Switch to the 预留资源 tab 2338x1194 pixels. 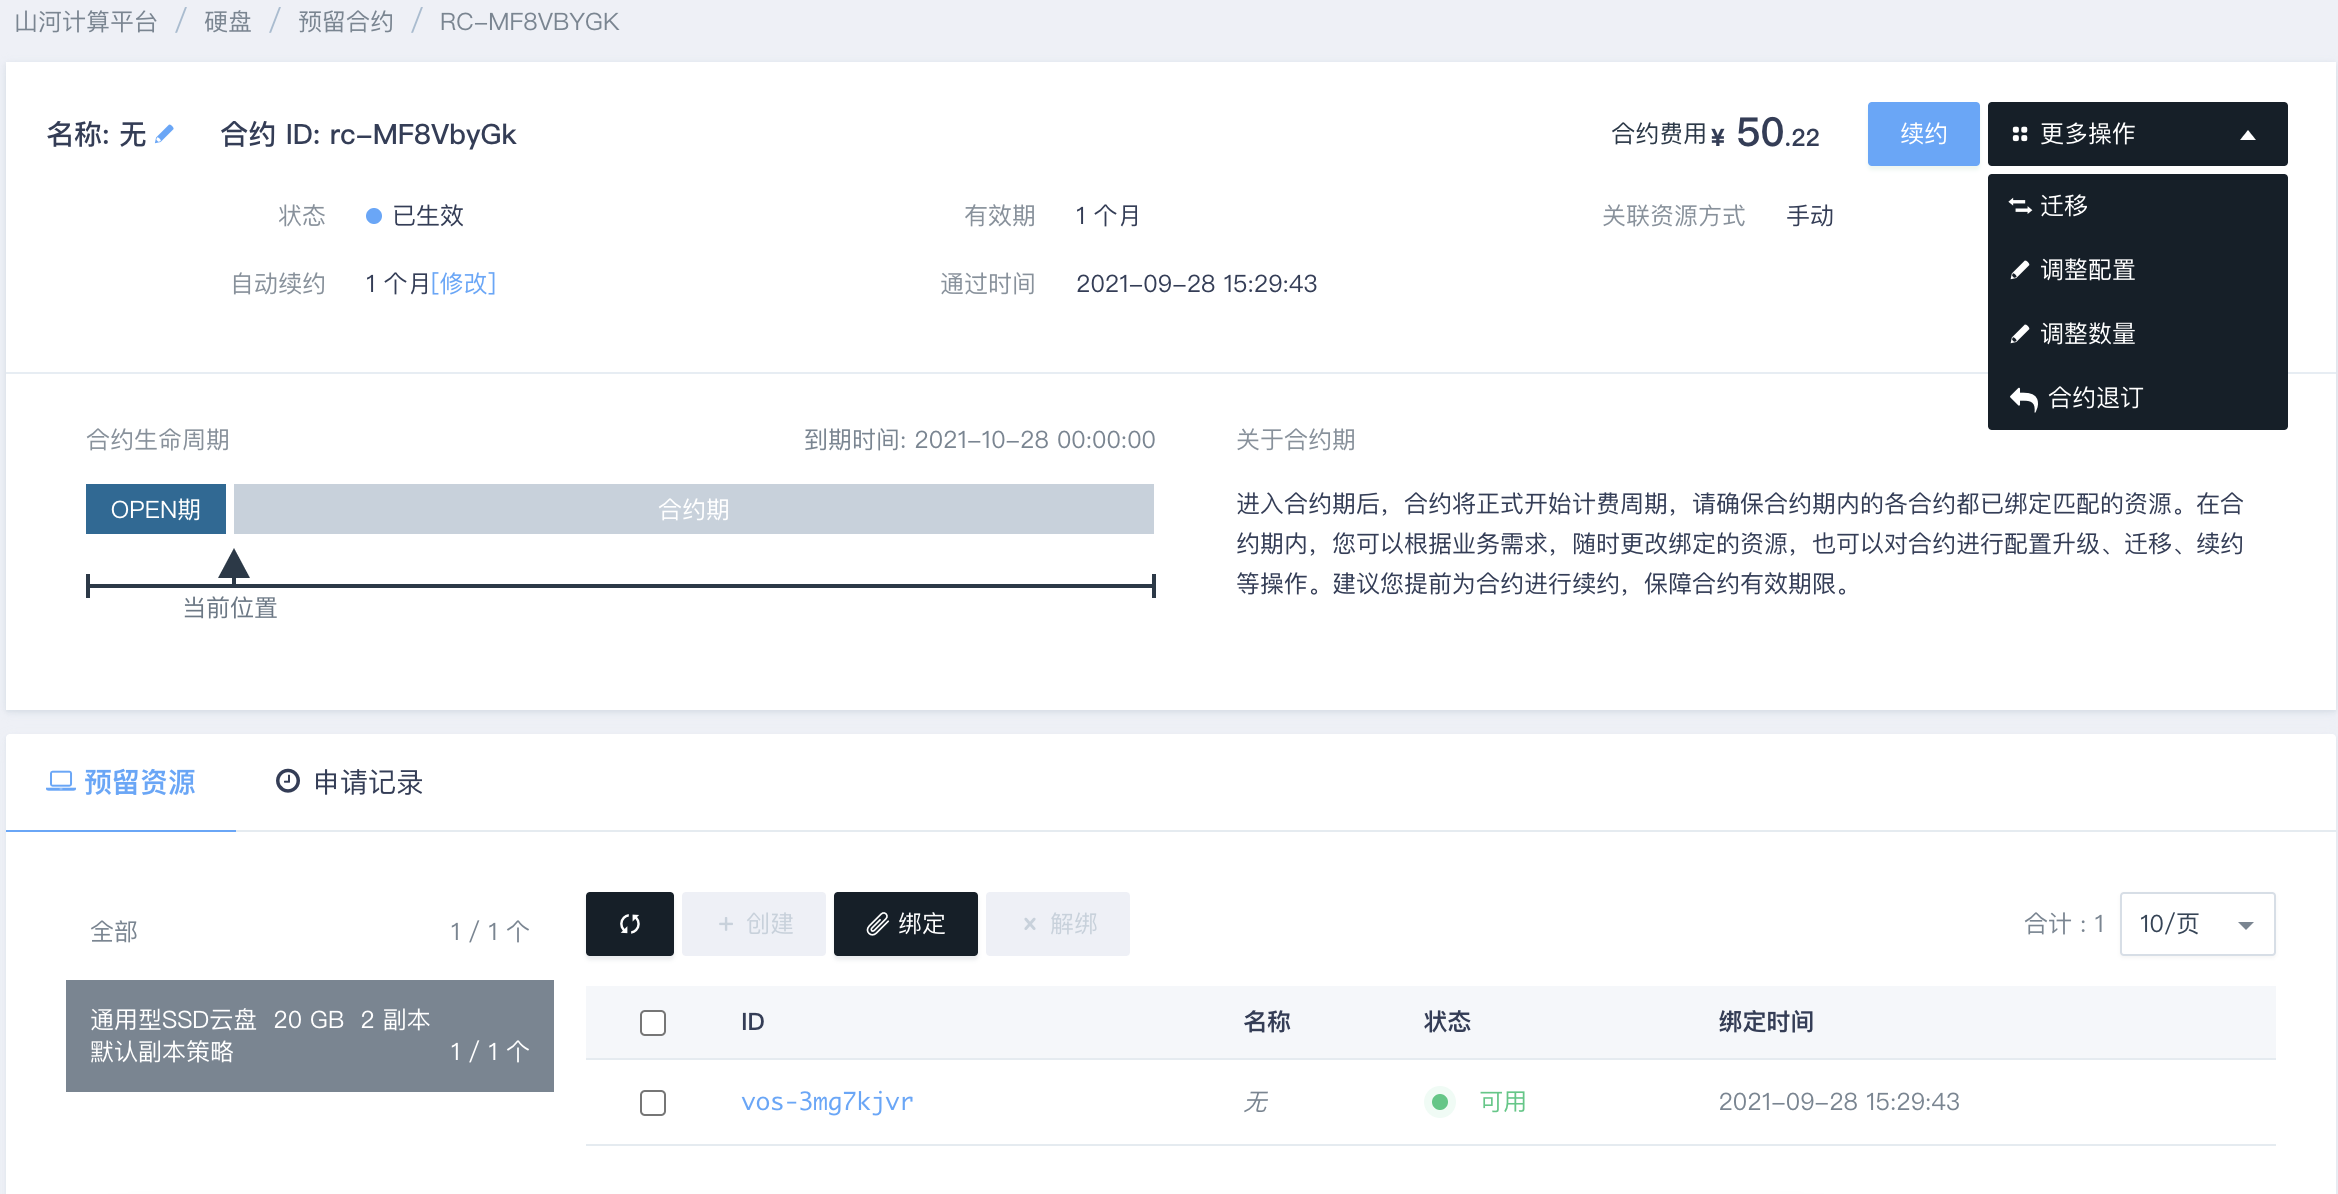[x=121, y=782]
